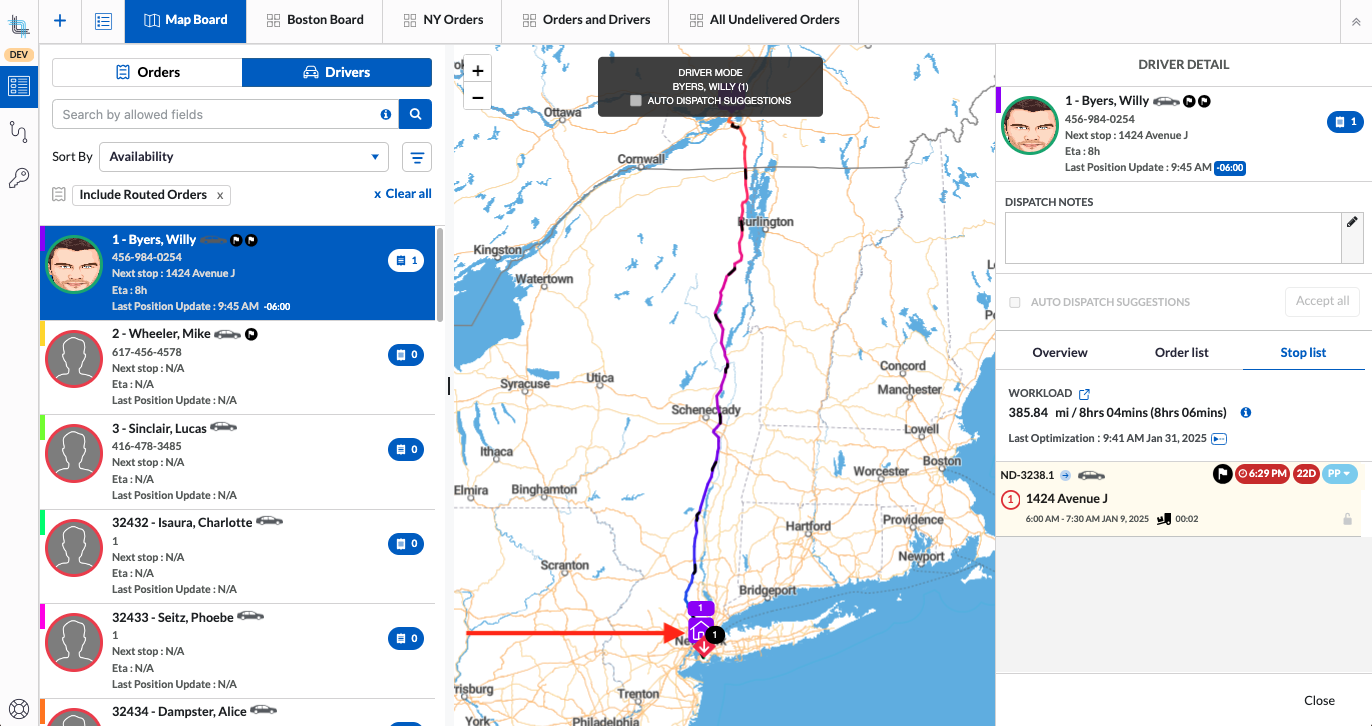Open the Boston Board tab
The height and width of the screenshot is (726, 1372).
point(315,20)
